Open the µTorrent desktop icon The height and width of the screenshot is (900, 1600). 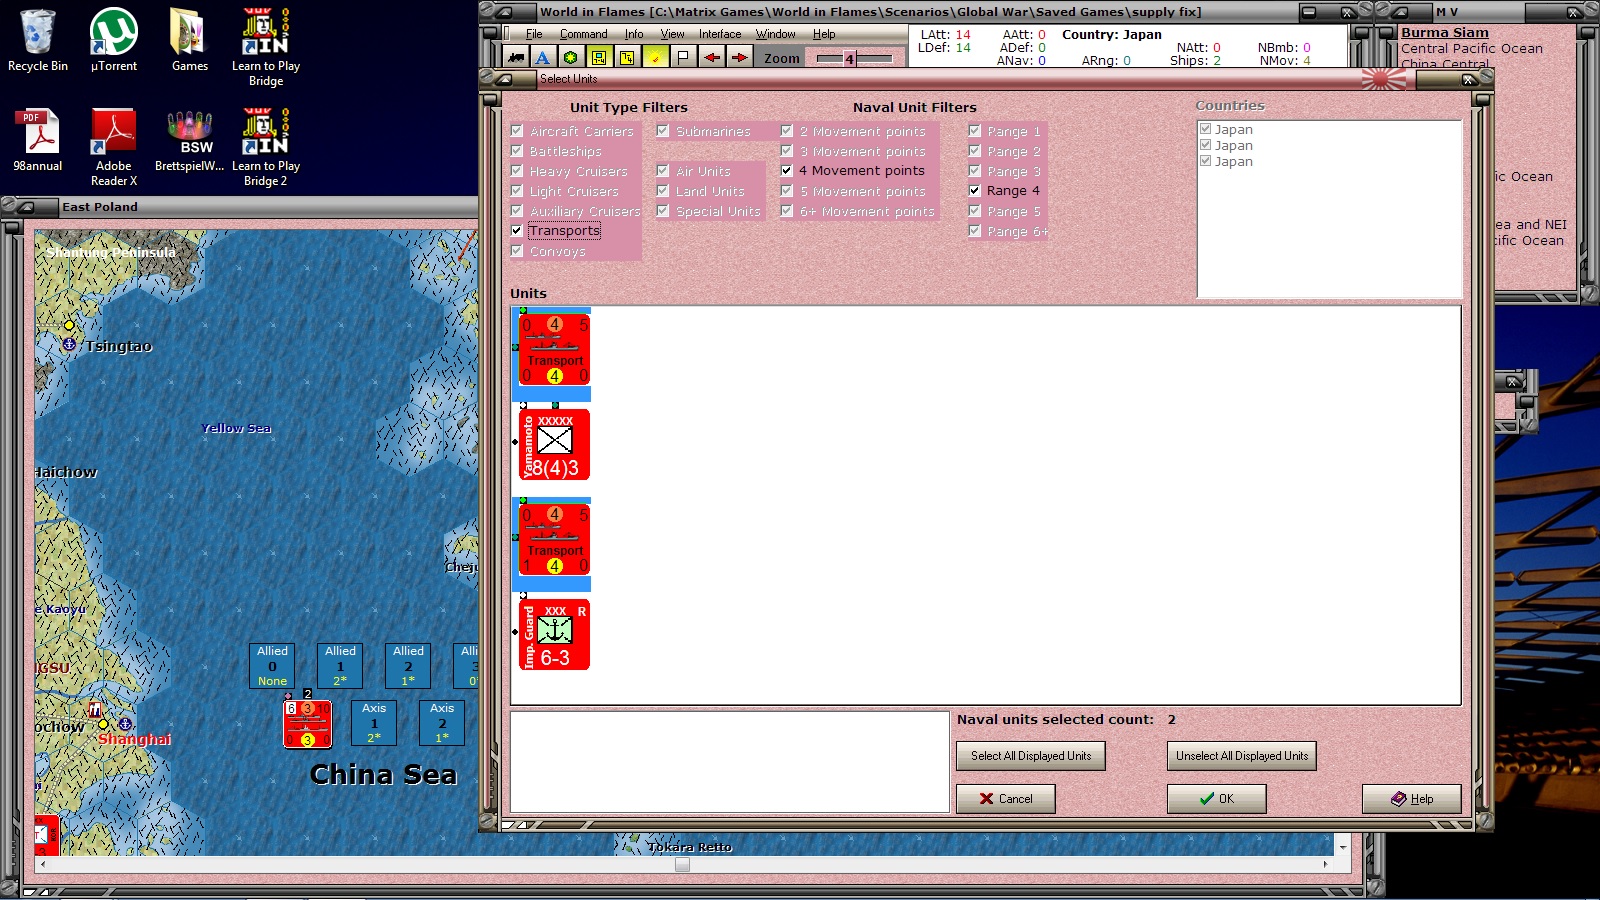(x=114, y=41)
